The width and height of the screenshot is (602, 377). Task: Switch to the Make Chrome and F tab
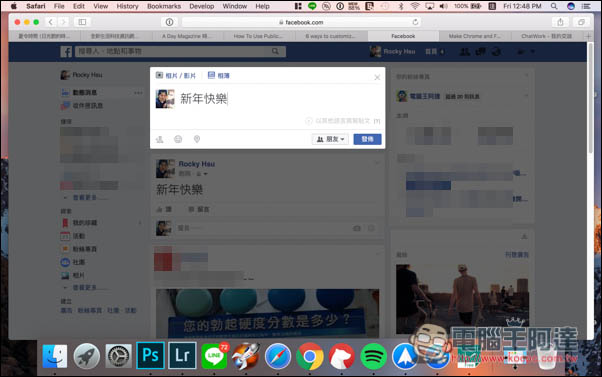click(x=475, y=36)
